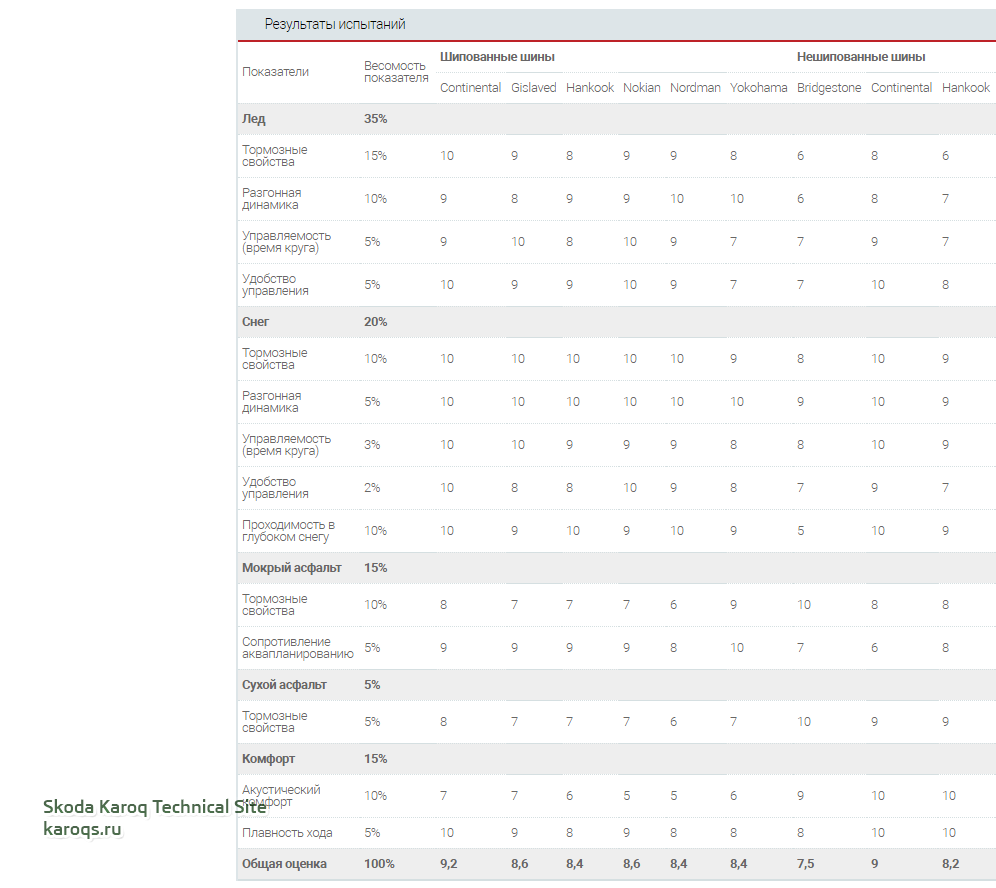Click the 15% weight of Комфорт section
Screen dimensions: 996x888
(x=375, y=759)
